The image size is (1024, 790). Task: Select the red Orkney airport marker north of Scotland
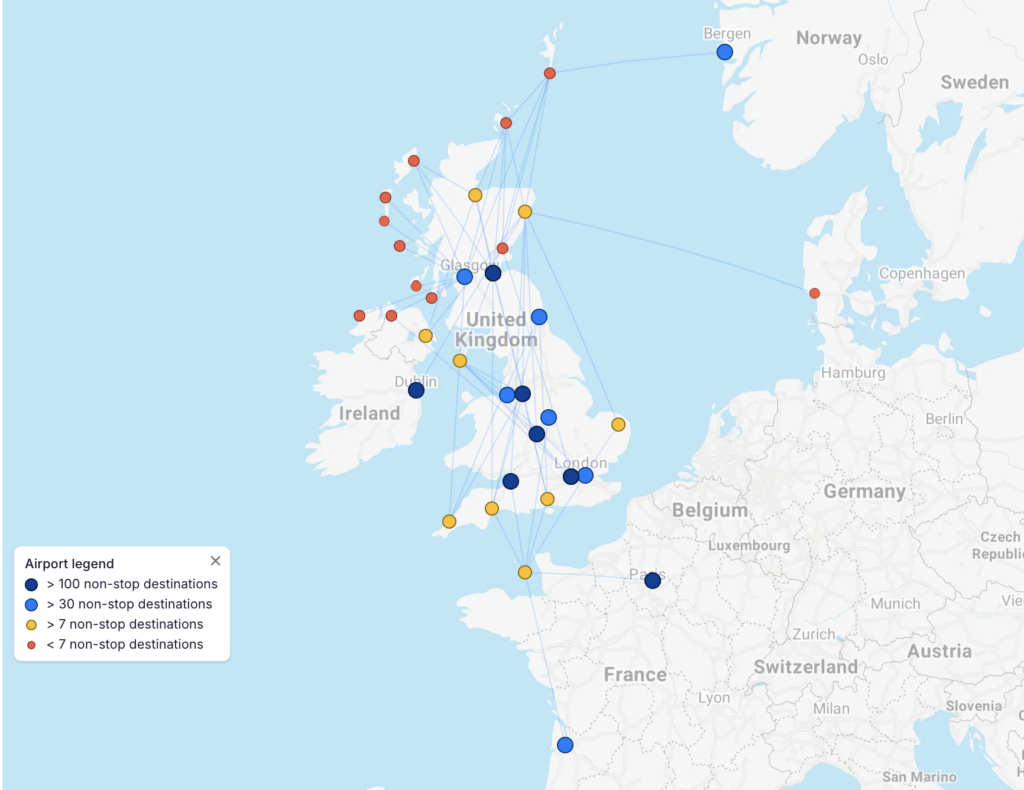(506, 123)
